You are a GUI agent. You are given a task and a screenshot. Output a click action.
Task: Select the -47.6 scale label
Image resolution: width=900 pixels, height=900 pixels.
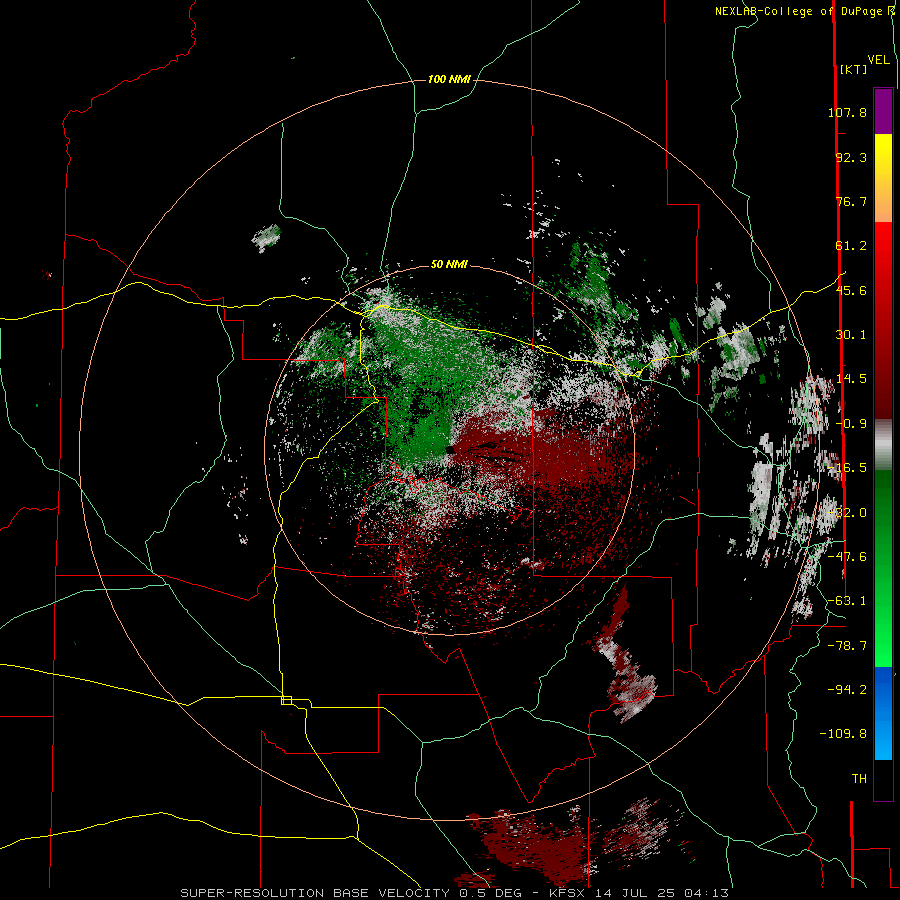click(847, 557)
